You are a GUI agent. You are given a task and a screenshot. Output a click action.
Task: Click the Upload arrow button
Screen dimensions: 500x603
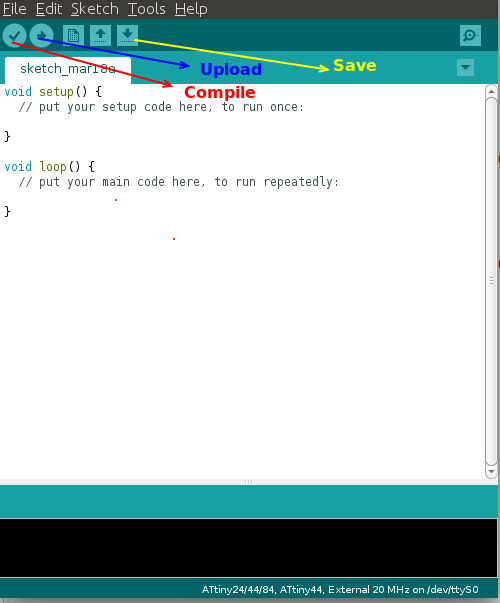42,35
